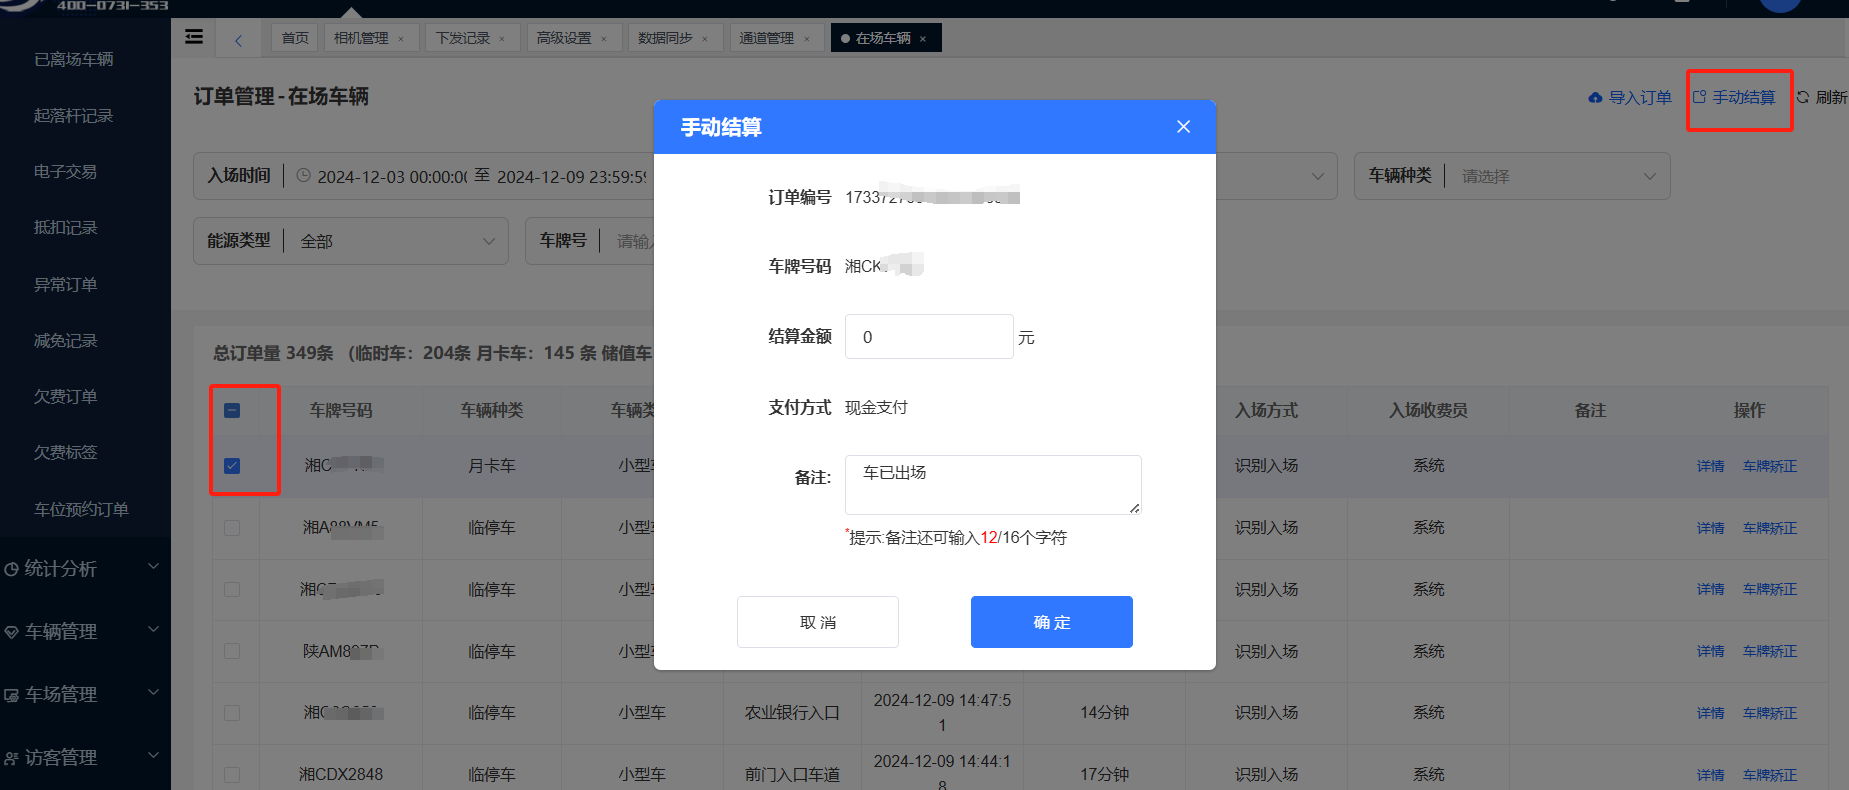1849x790 pixels.
Task: Click the end date 2024-12-09 field
Action: [x=572, y=177]
